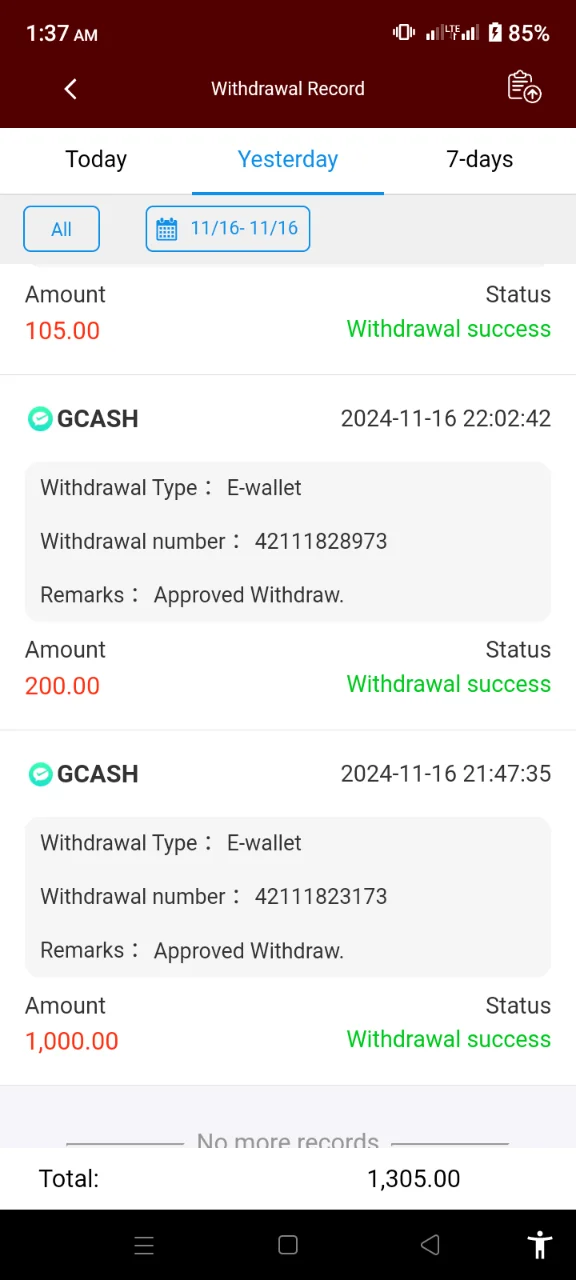
Task: Tap the 1,000.00 amount record
Action: pos(72,1041)
